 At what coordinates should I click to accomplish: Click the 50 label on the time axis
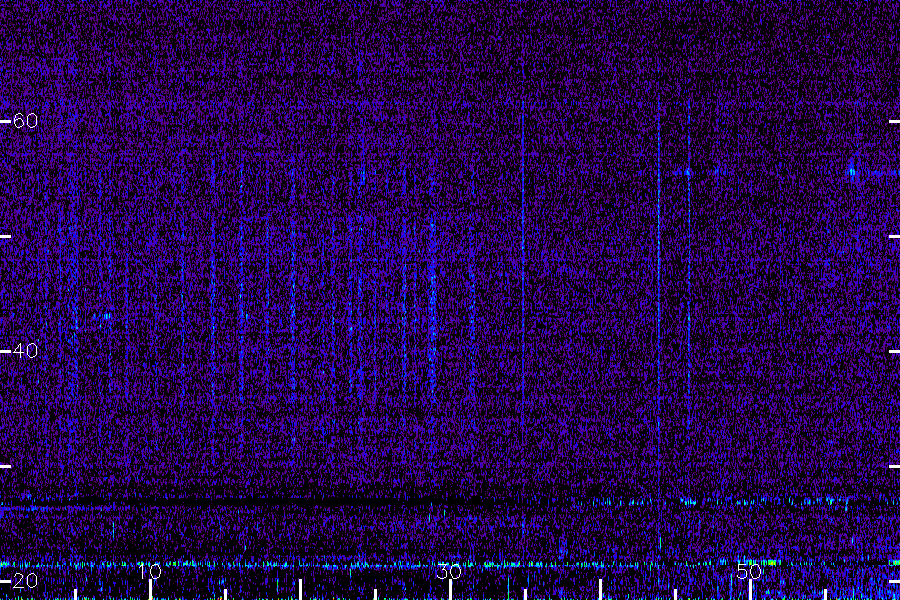tap(749, 571)
